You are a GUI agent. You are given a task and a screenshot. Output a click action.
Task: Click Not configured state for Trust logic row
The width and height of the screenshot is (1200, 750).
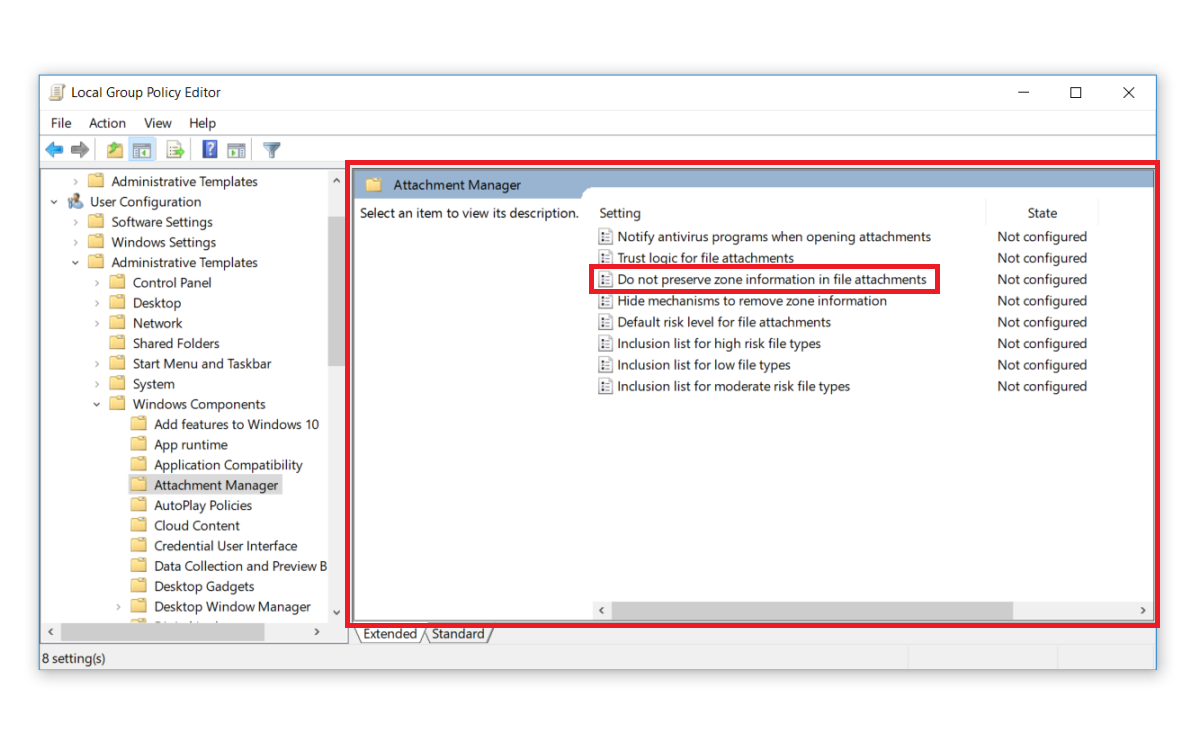(x=1042, y=258)
